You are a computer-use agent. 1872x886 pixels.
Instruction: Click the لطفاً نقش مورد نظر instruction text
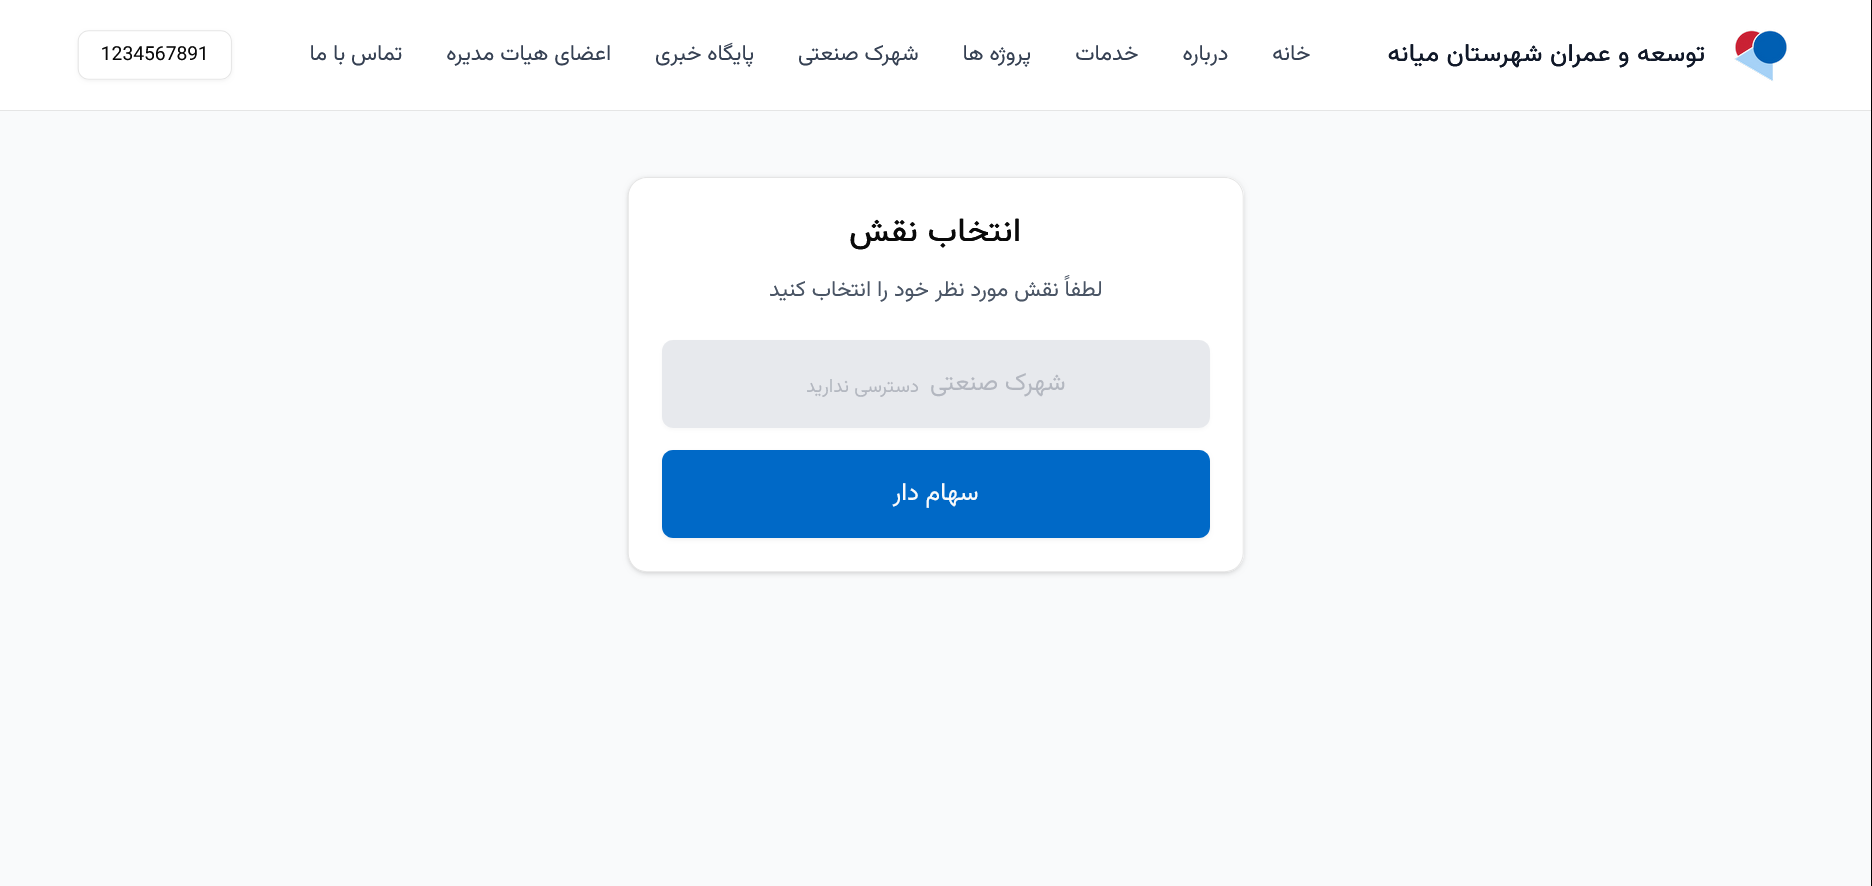point(935,290)
